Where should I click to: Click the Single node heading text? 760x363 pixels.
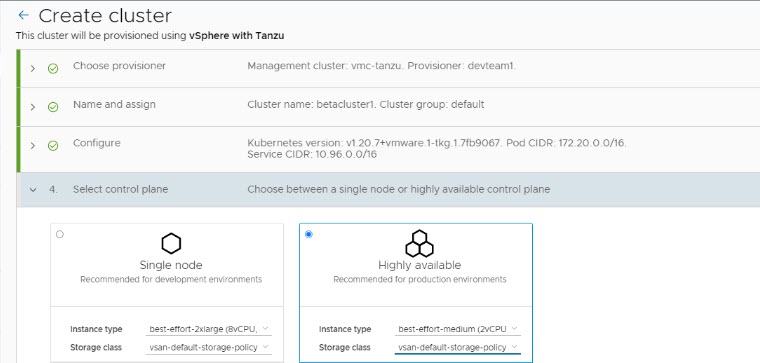tap(171, 265)
